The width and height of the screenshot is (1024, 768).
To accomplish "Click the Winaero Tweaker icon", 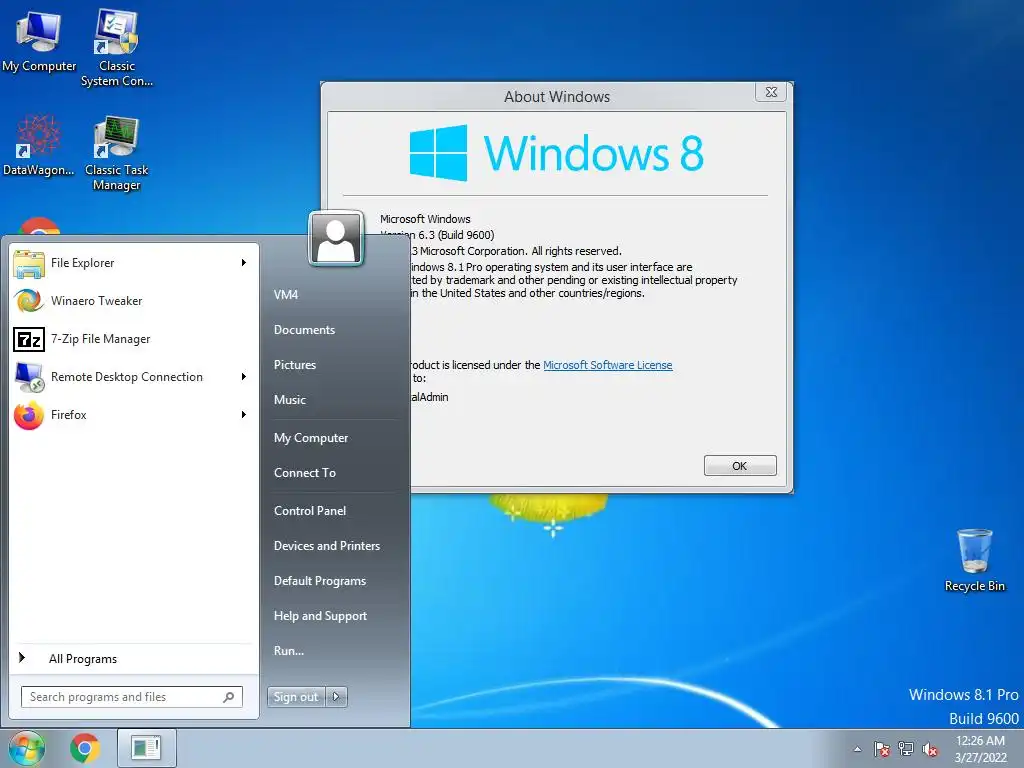I will pos(29,301).
